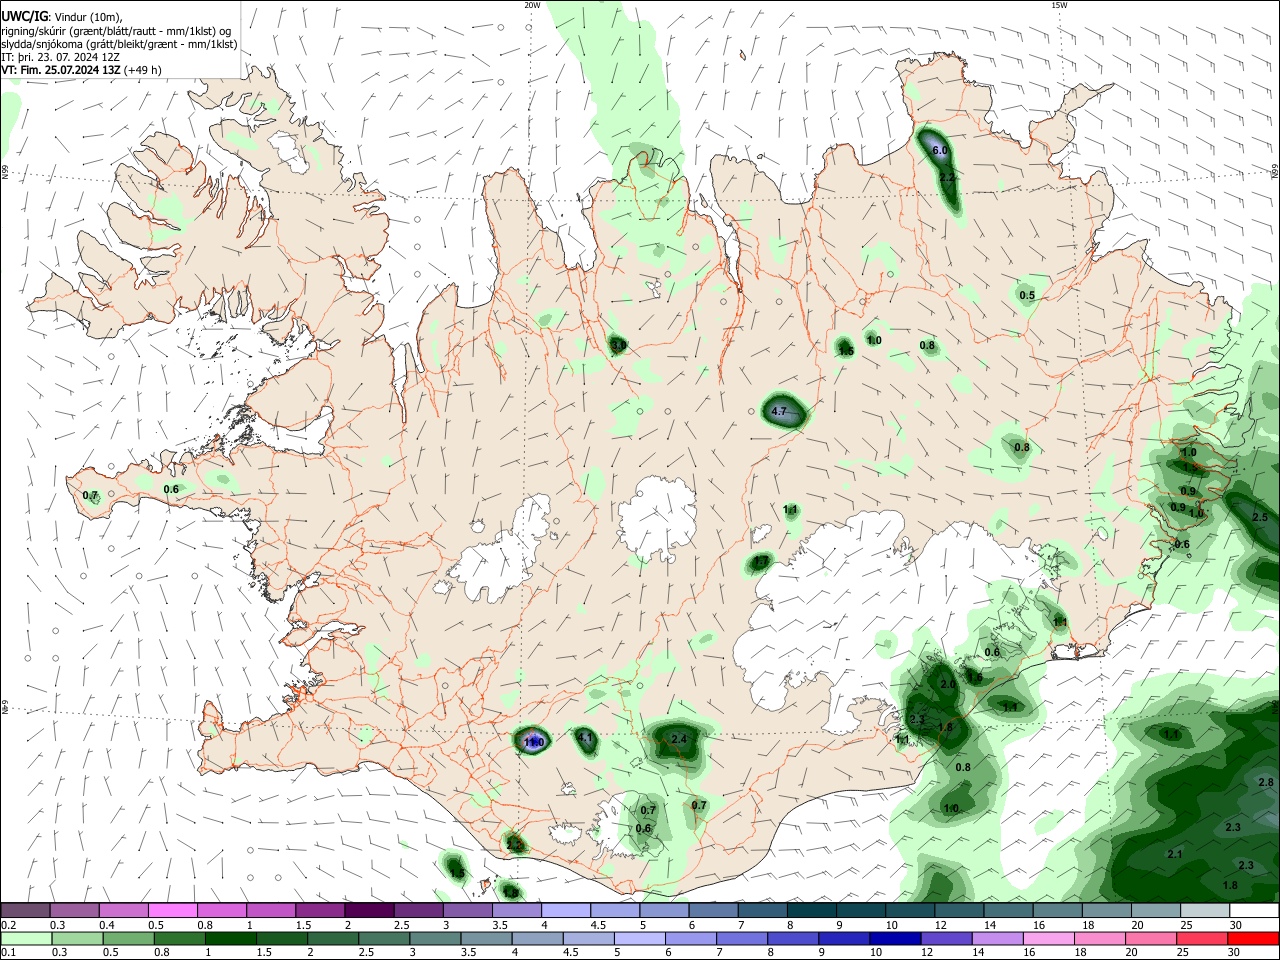Image resolution: width=1280 pixels, height=960 pixels.
Task: Click the 2.0 precipitation label on the southeast coast
Action: (948, 684)
